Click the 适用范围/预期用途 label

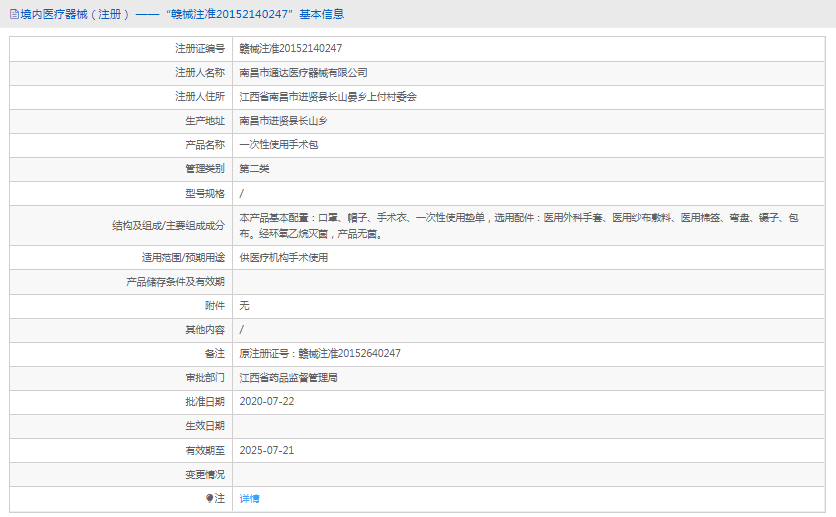click(183, 258)
